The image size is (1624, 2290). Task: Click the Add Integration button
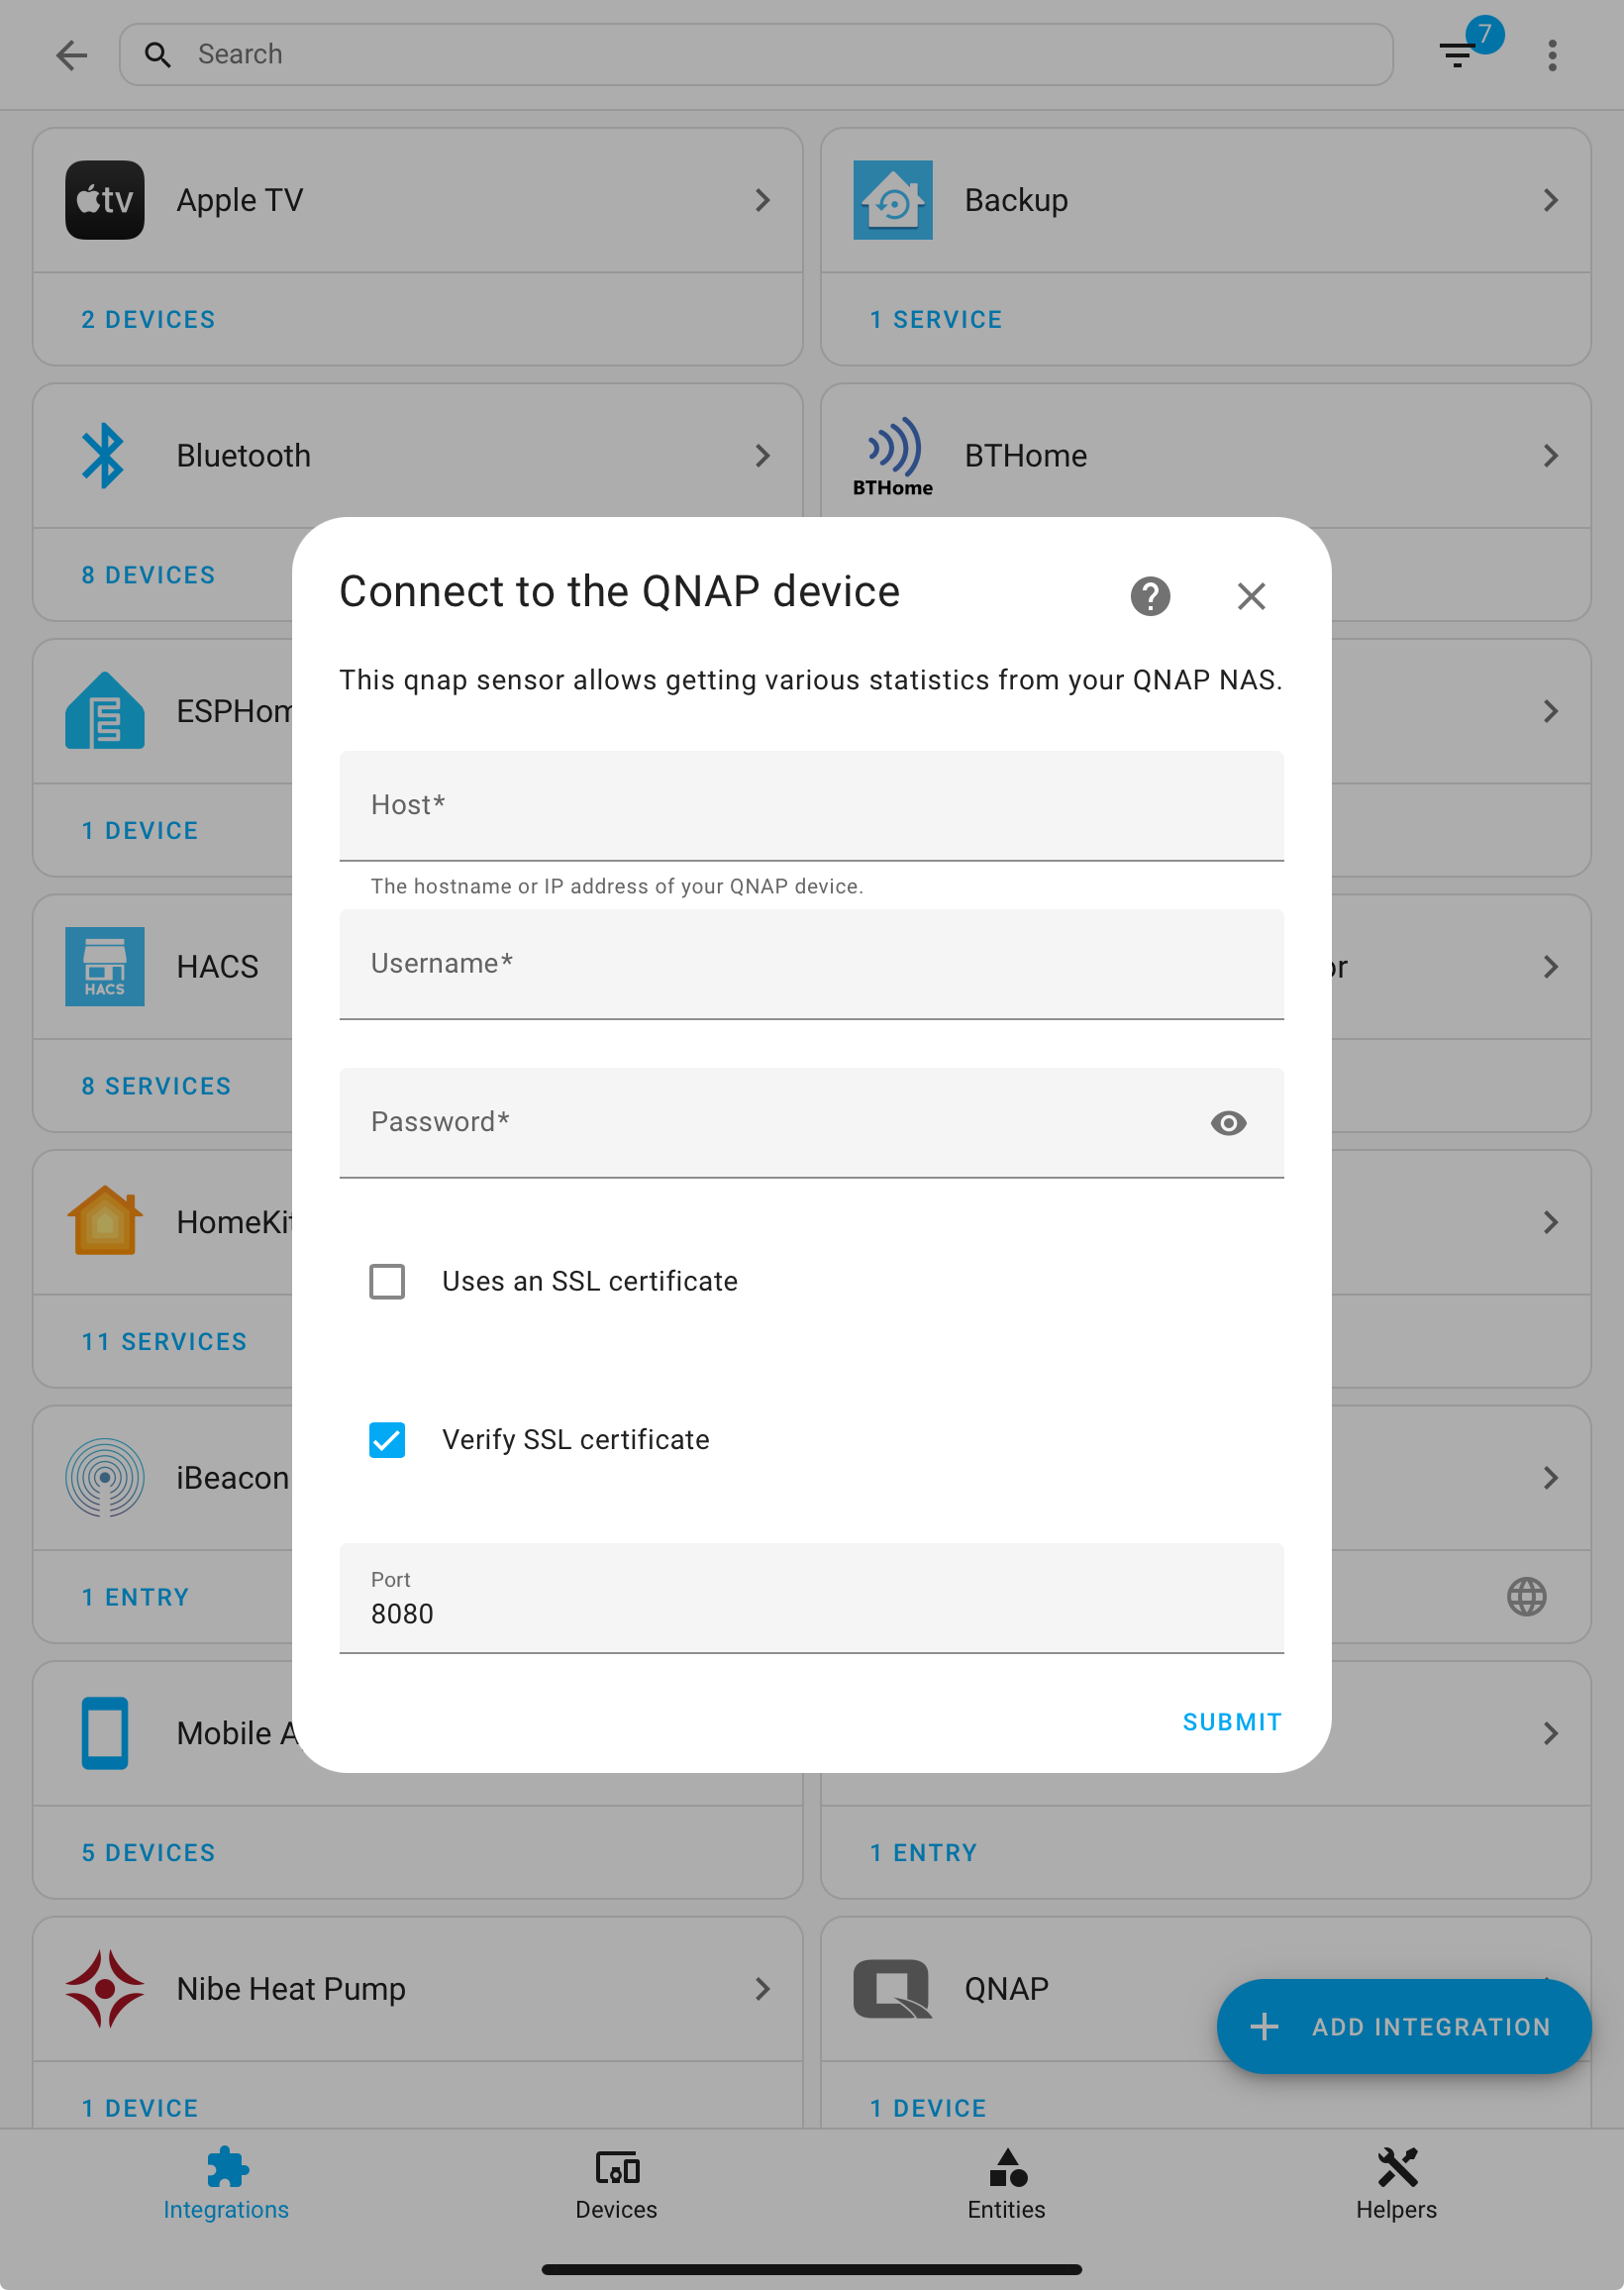(1402, 2026)
